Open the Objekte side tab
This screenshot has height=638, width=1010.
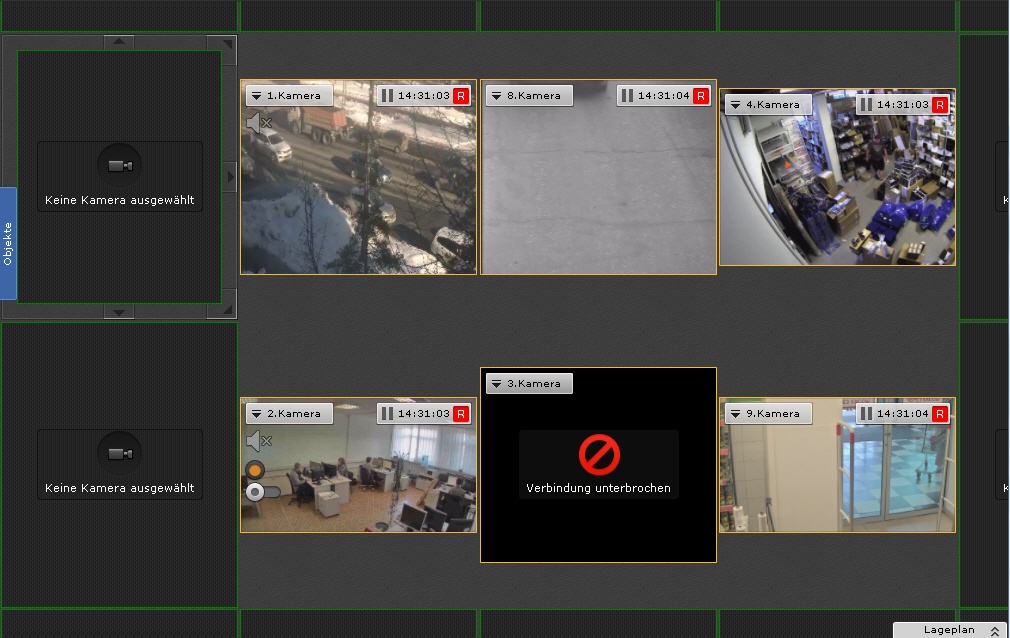(8, 244)
